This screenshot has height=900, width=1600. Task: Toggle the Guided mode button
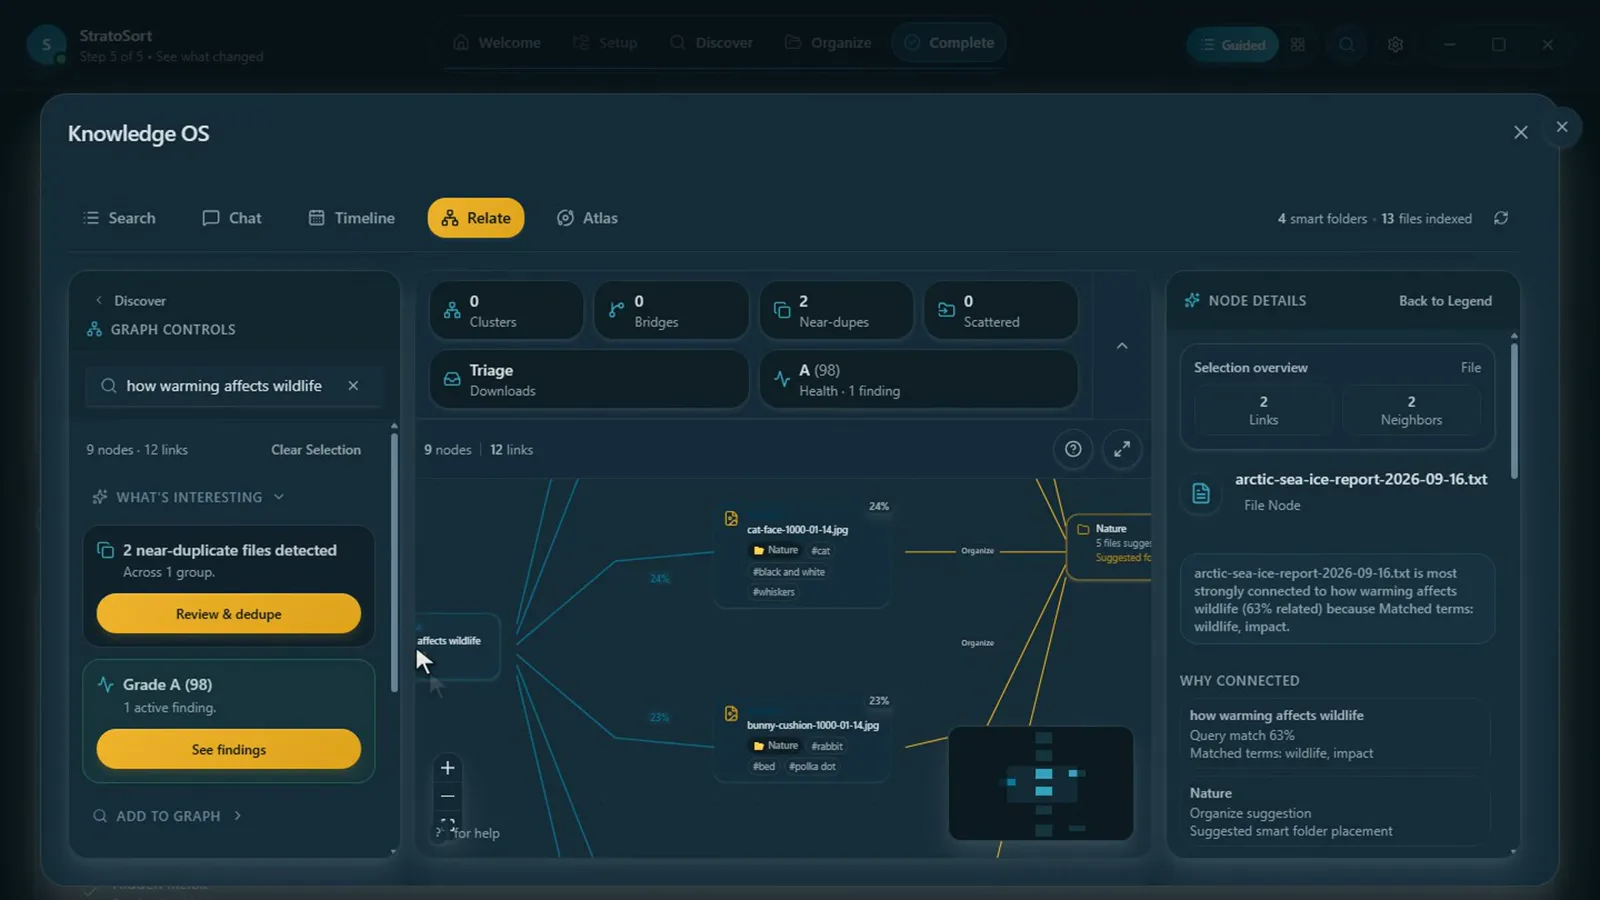pyautogui.click(x=1232, y=44)
